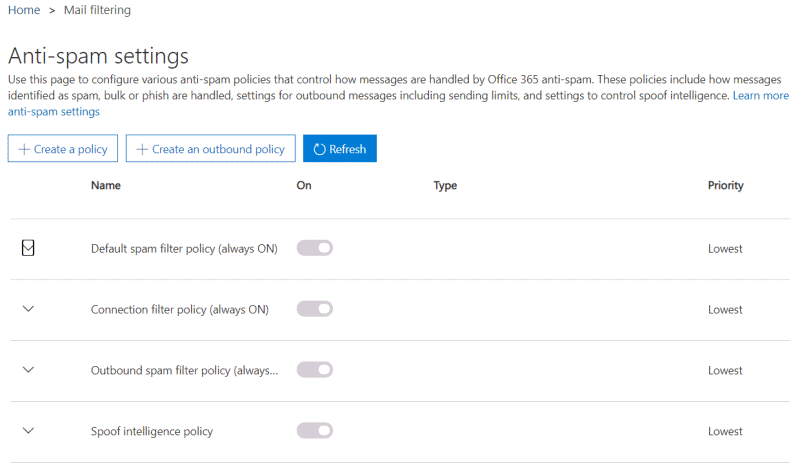
Task: Expand the Default spam filter policy row
Action: (28, 248)
